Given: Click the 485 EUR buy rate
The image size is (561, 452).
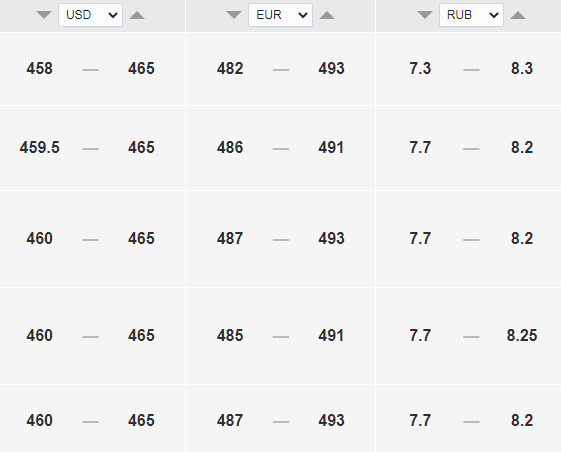Looking at the screenshot, I should (230, 336).
